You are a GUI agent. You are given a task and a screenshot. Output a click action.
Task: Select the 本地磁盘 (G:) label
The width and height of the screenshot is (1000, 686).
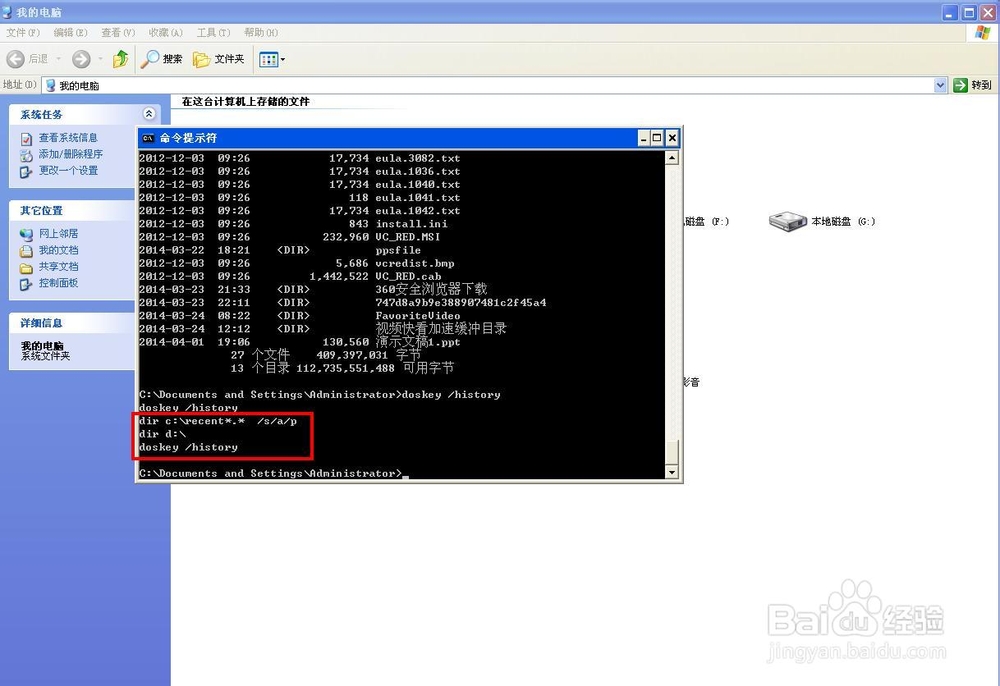[843, 221]
